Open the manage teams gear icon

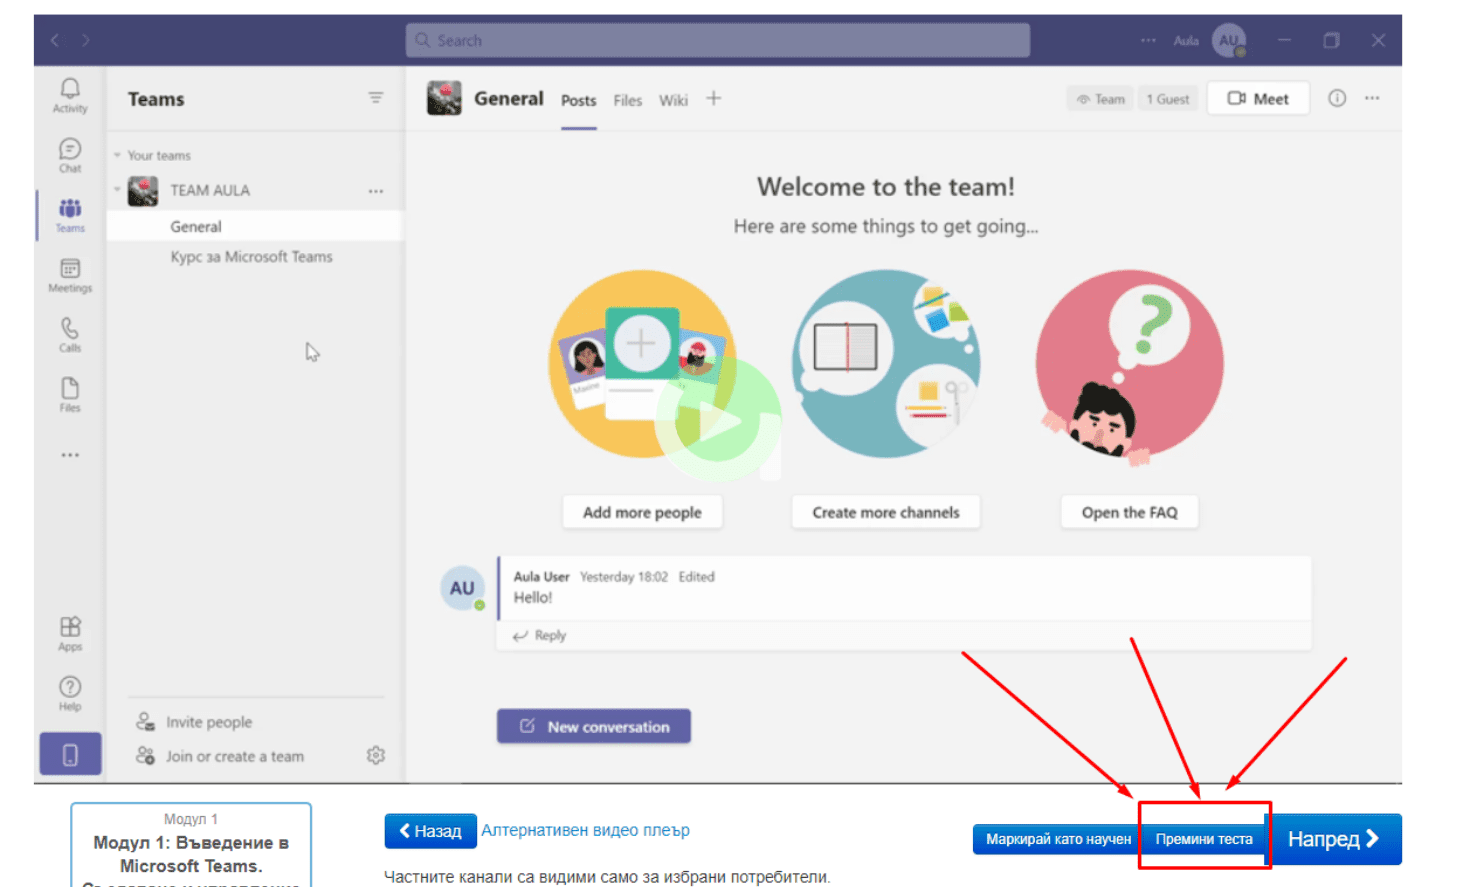coord(376,755)
